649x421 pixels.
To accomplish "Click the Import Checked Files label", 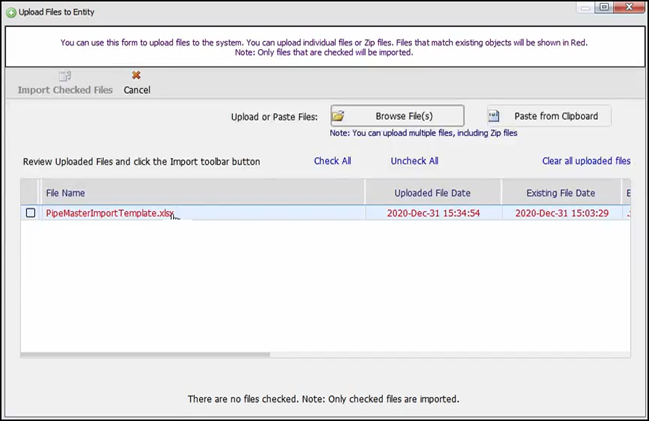I will 65,90.
